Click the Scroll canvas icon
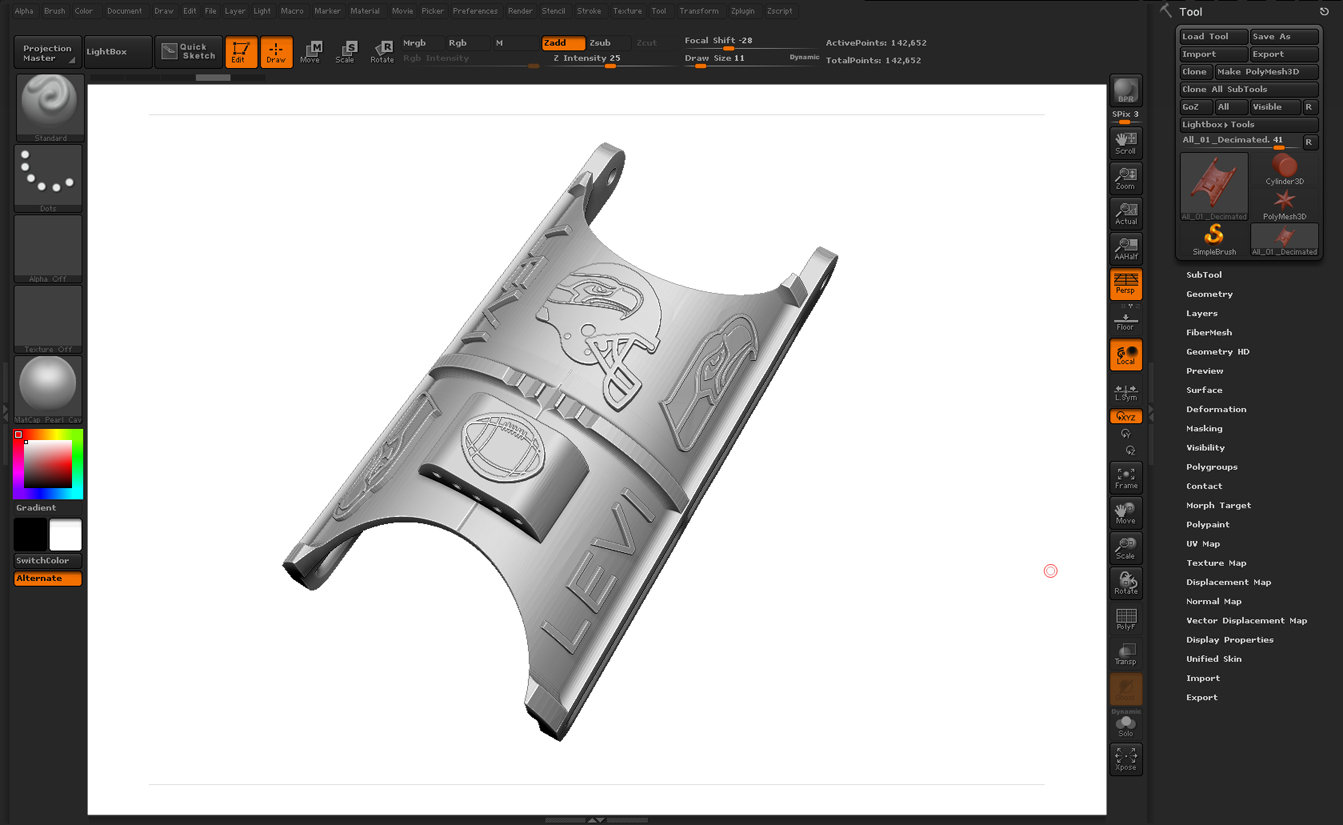 (1126, 142)
